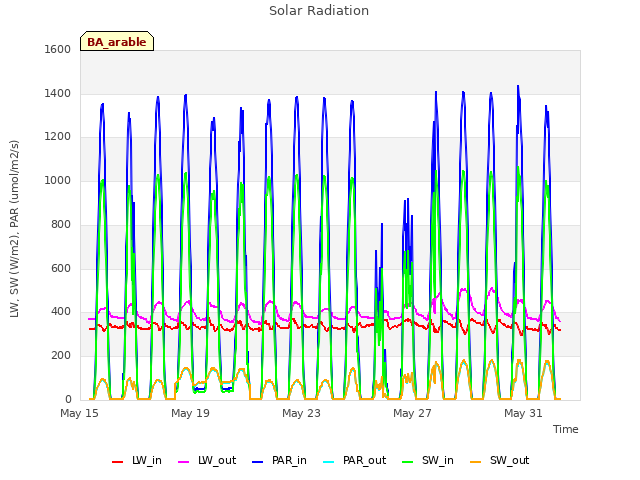Viewport: 640px width, 480px height.
Task: Click the orange SW_out legend color marker
Action: pos(475,462)
